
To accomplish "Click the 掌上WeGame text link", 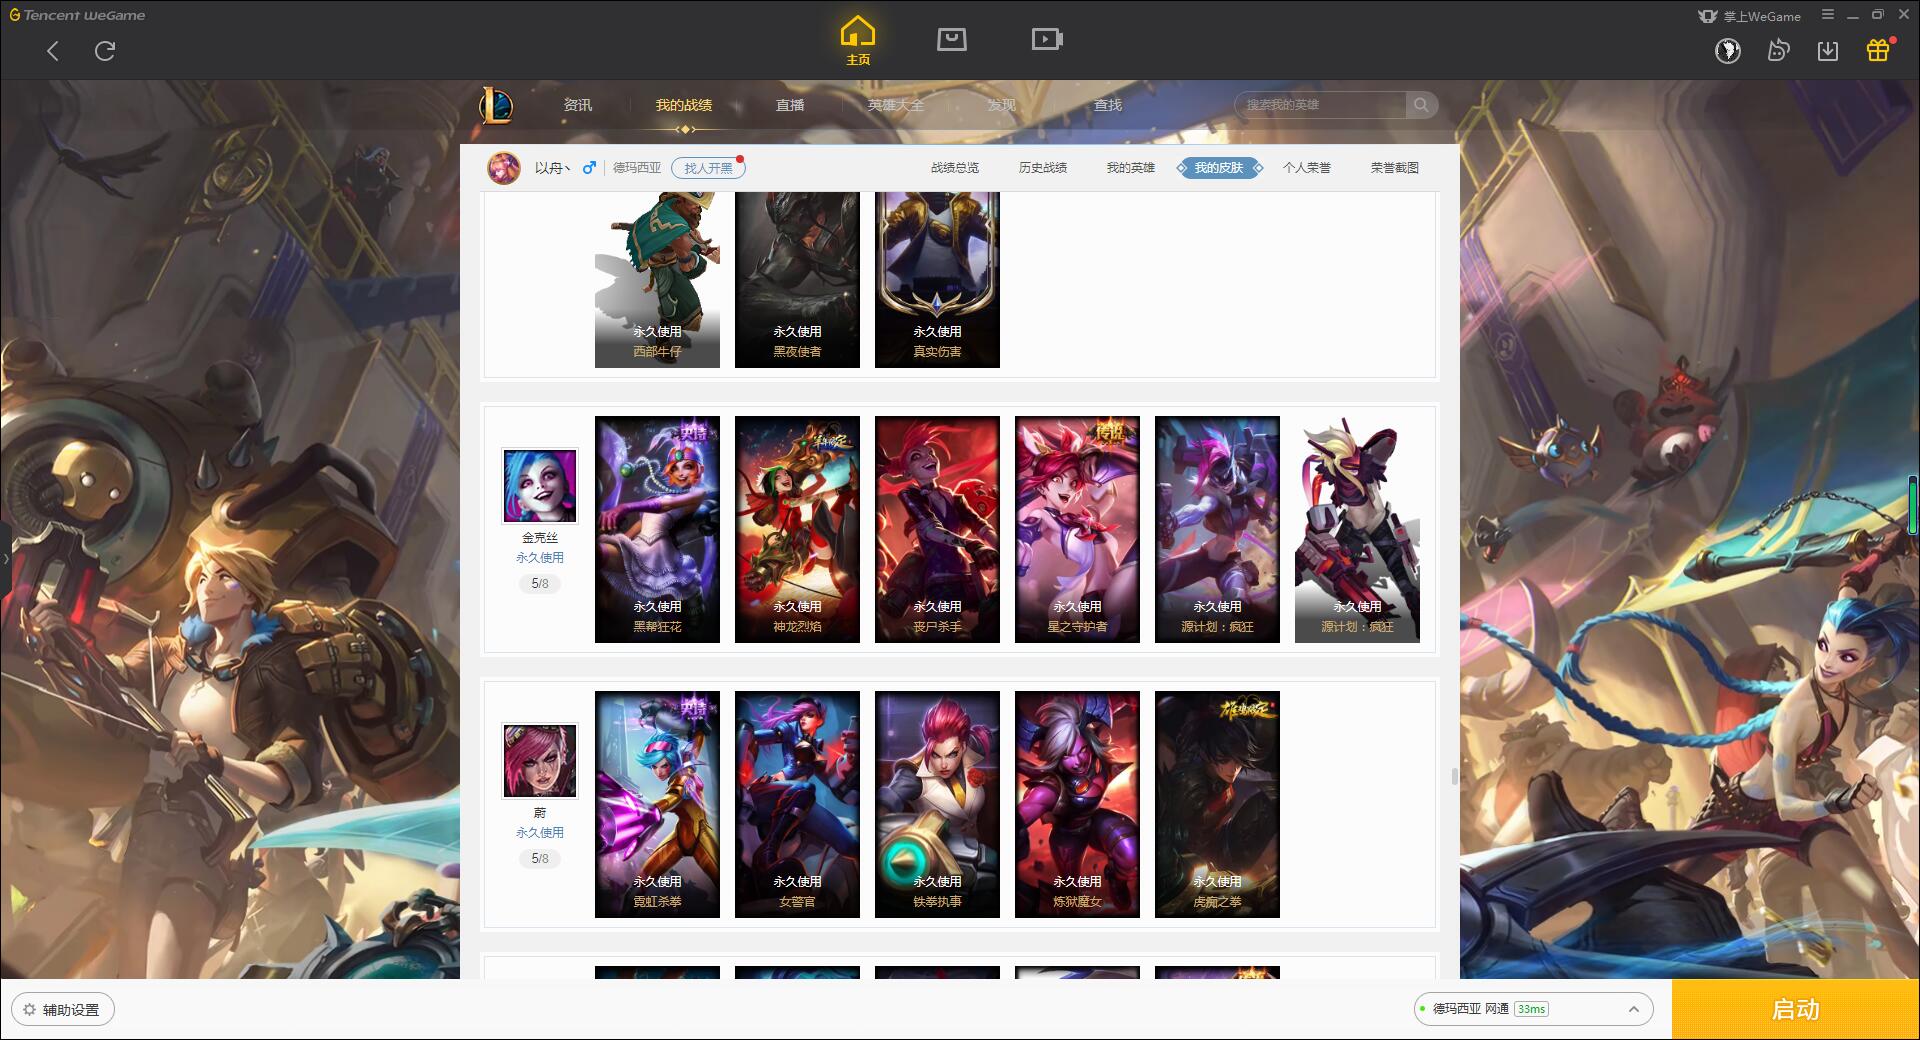I will click(x=1762, y=16).
